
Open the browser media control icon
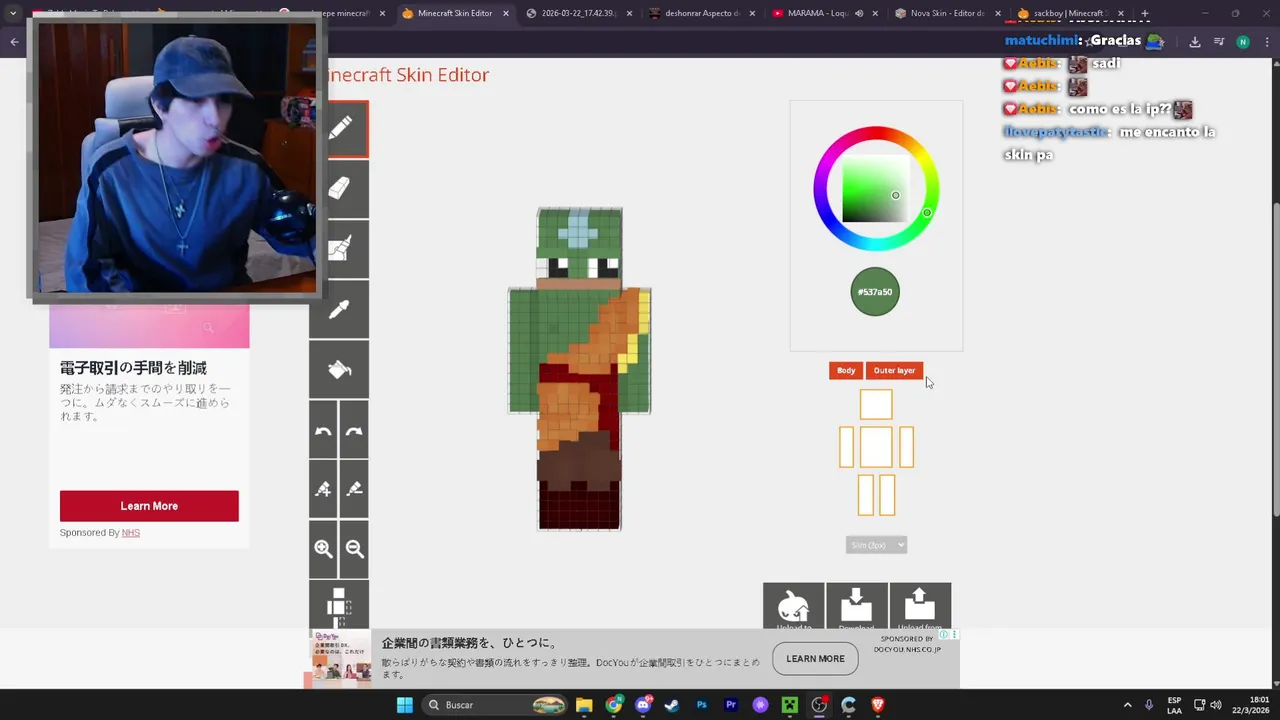point(1218,42)
